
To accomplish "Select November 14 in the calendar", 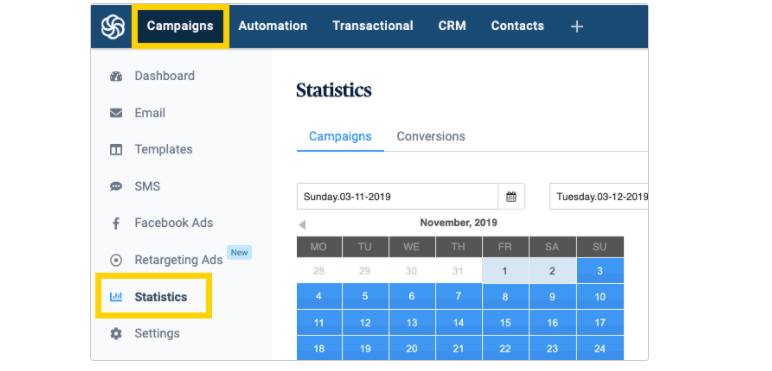I will [458, 323].
